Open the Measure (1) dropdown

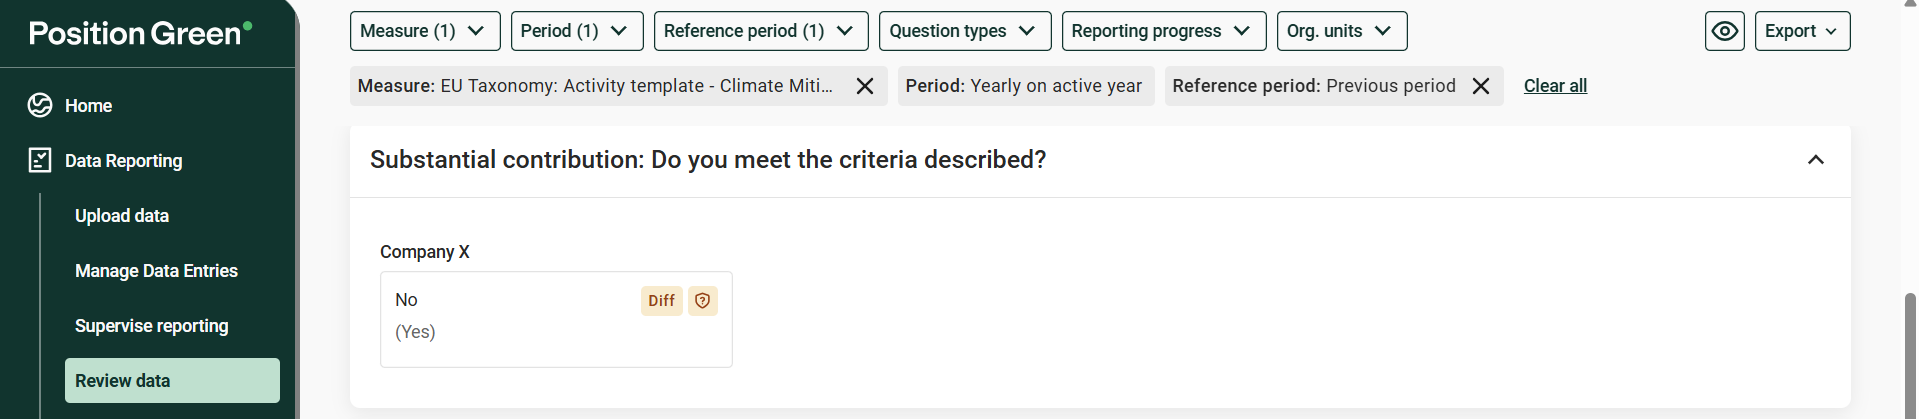[x=424, y=31]
